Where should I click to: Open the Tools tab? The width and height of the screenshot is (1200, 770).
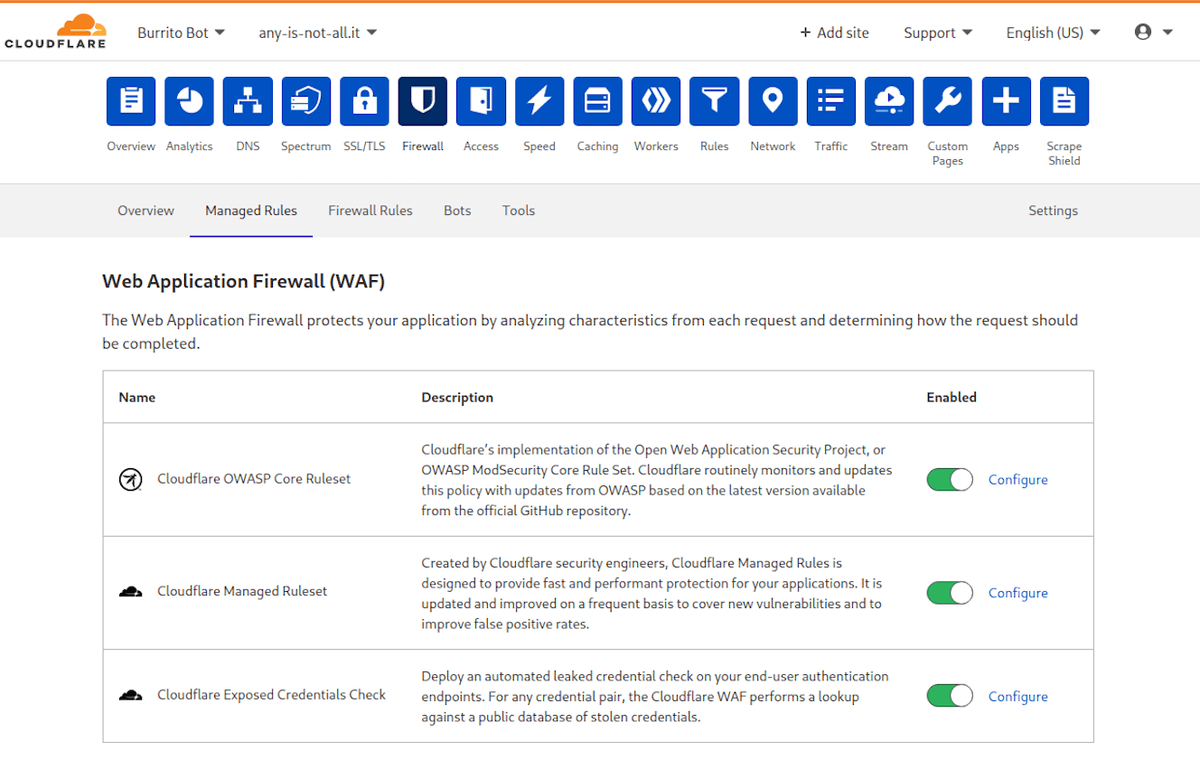coord(518,211)
